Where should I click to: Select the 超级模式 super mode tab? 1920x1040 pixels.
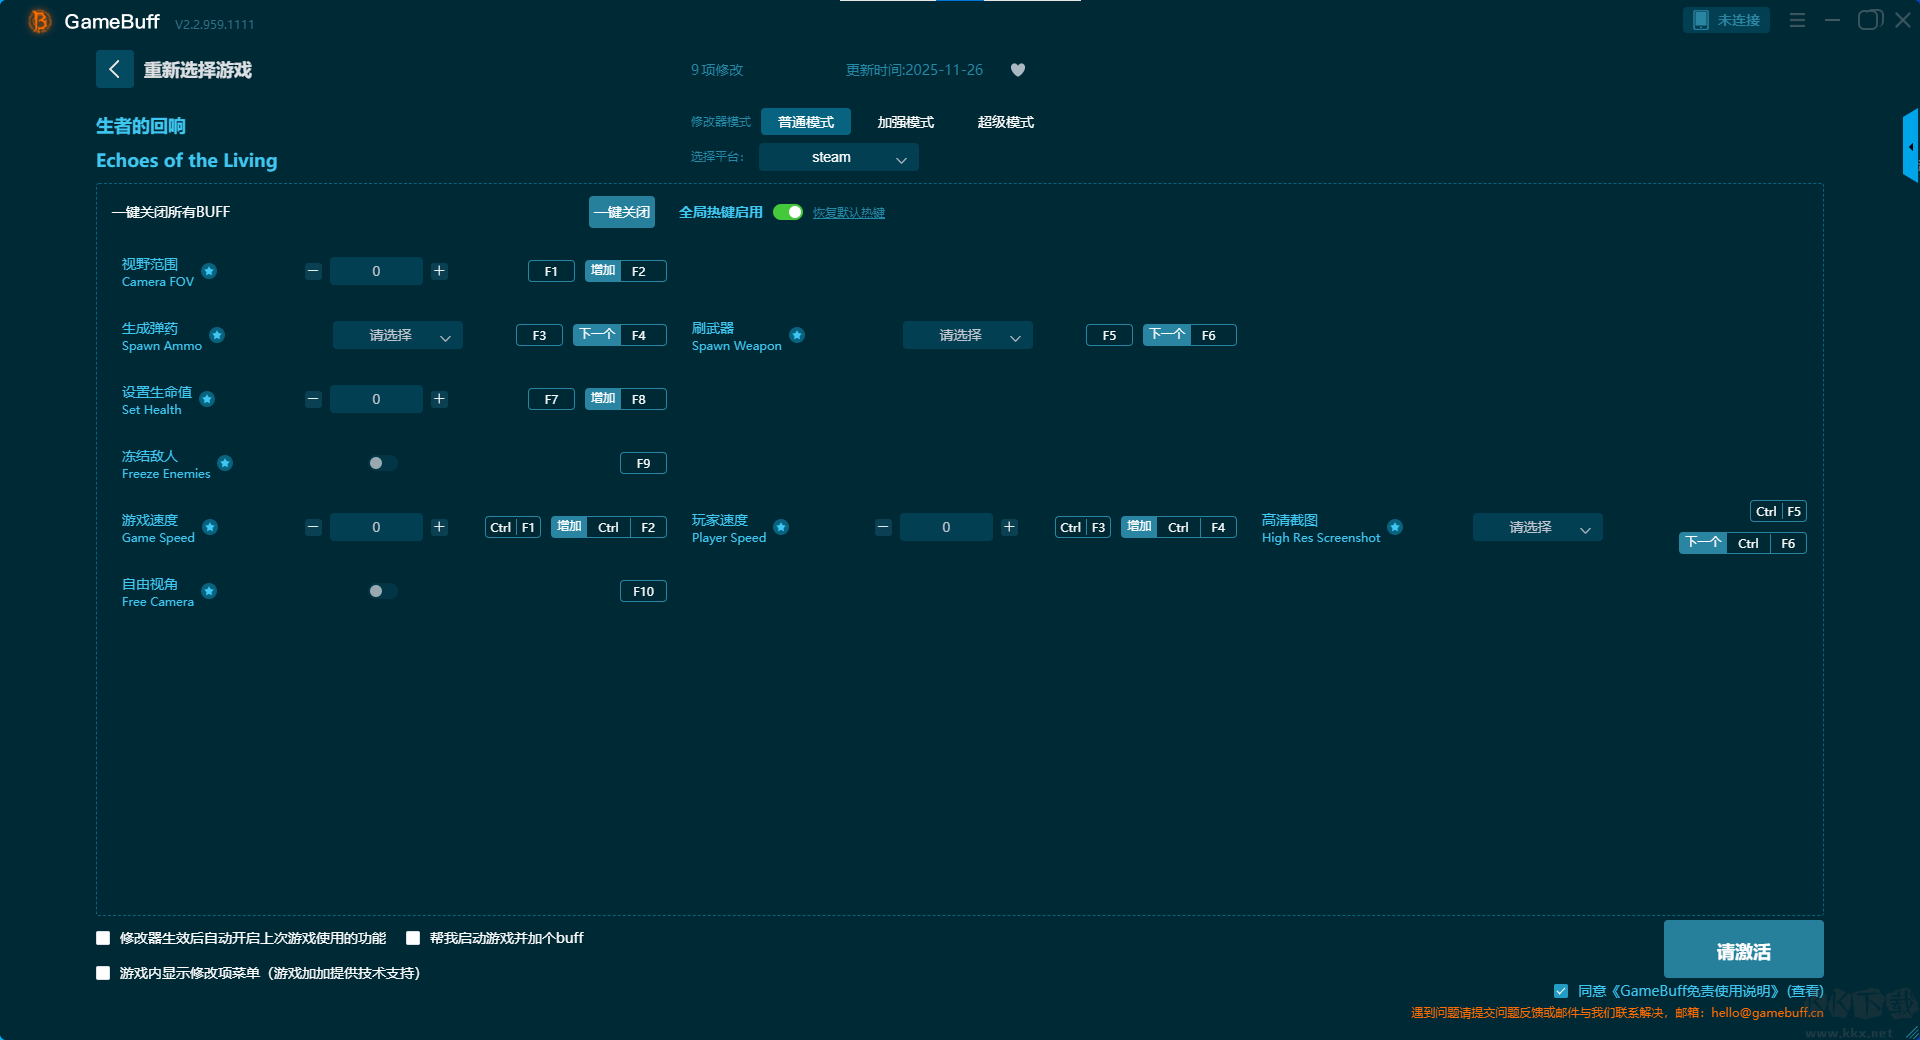point(1005,122)
